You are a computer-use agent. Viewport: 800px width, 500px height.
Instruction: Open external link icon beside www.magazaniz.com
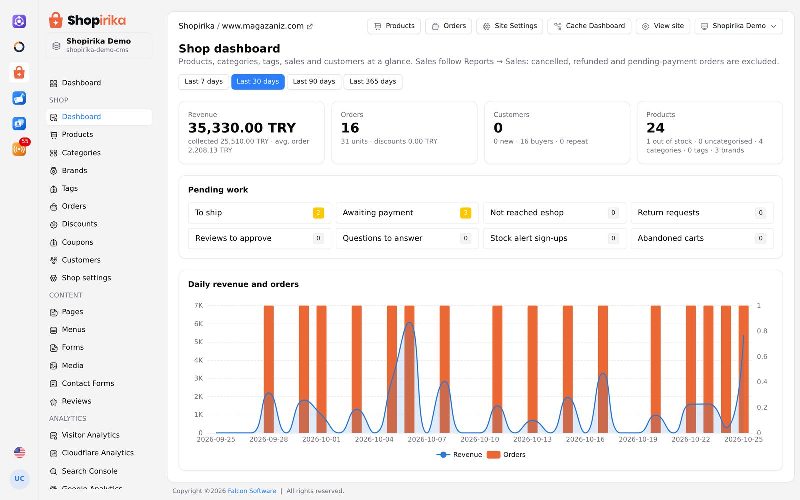(x=310, y=26)
